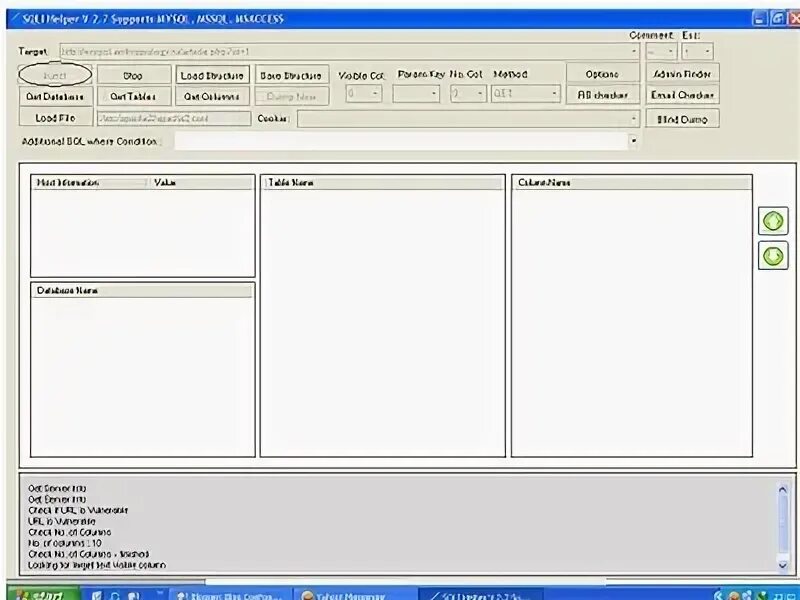The width and height of the screenshot is (800, 600).
Task: Open the Target URL dropdown arrow
Action: tap(634, 51)
